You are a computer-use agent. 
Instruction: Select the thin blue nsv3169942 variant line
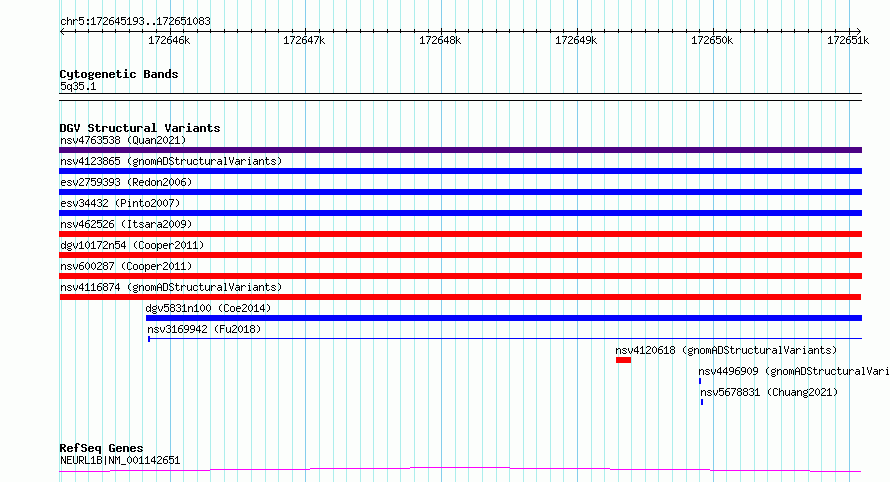tap(505, 339)
